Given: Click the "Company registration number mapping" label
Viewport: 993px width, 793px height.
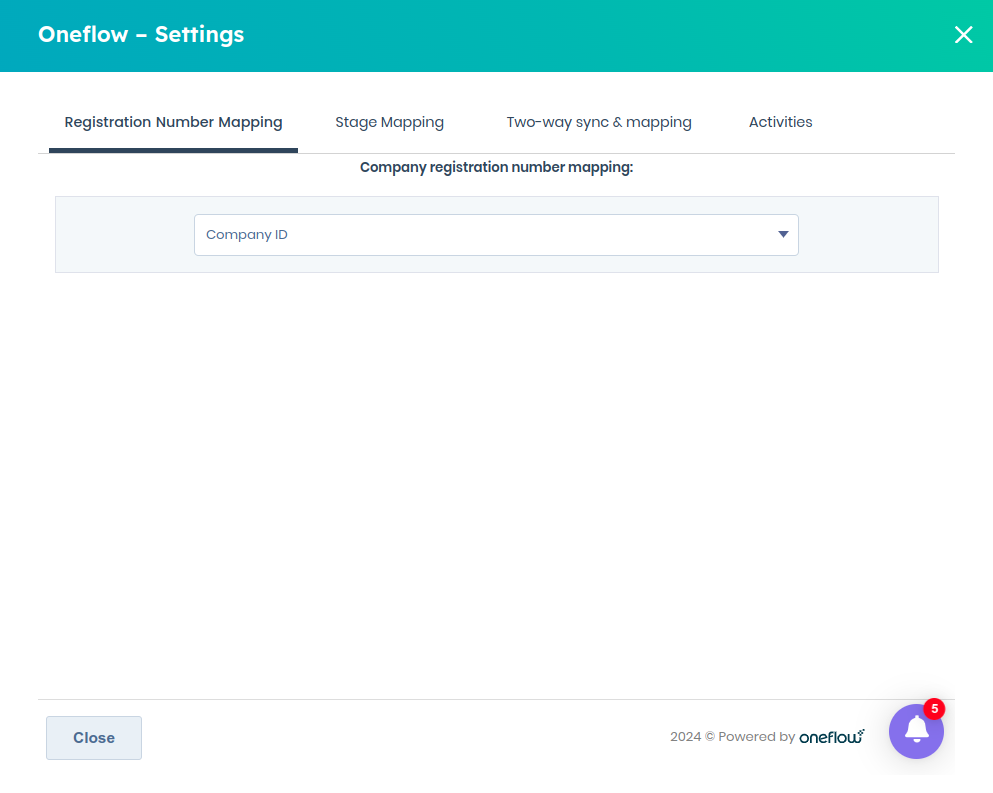Looking at the screenshot, I should pyautogui.click(x=496, y=167).
